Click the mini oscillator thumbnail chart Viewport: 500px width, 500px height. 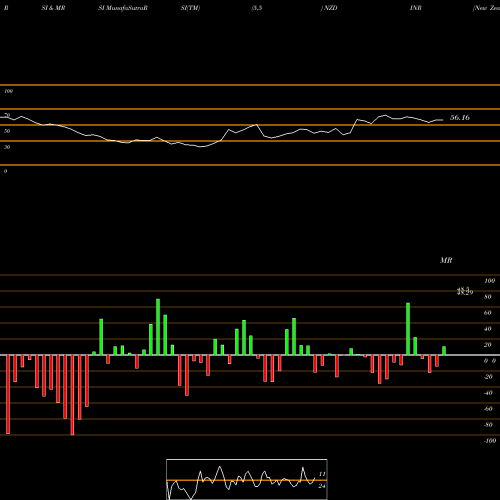click(x=247, y=479)
